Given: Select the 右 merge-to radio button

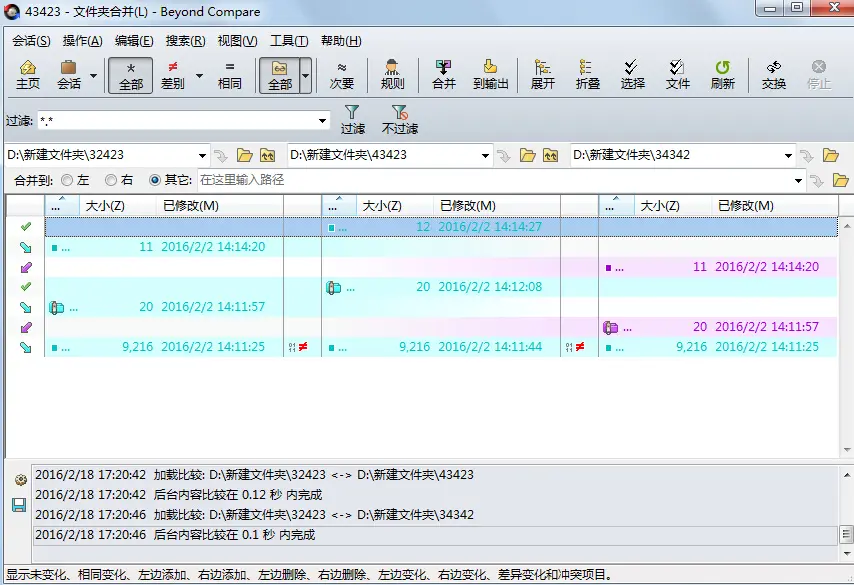Looking at the screenshot, I should [x=111, y=180].
